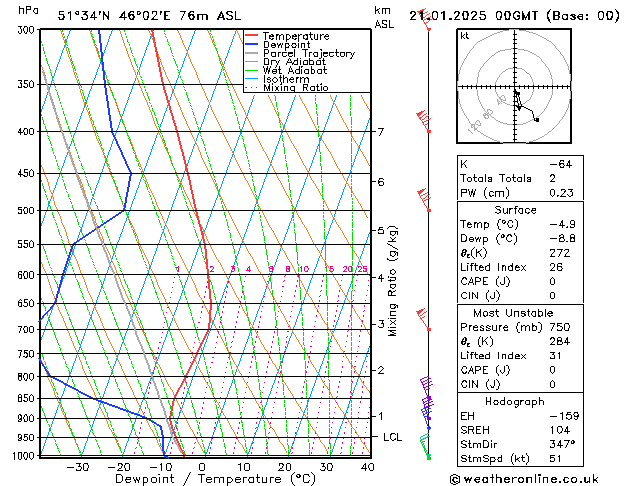Click the green wind barb near surface

[x=425, y=446]
